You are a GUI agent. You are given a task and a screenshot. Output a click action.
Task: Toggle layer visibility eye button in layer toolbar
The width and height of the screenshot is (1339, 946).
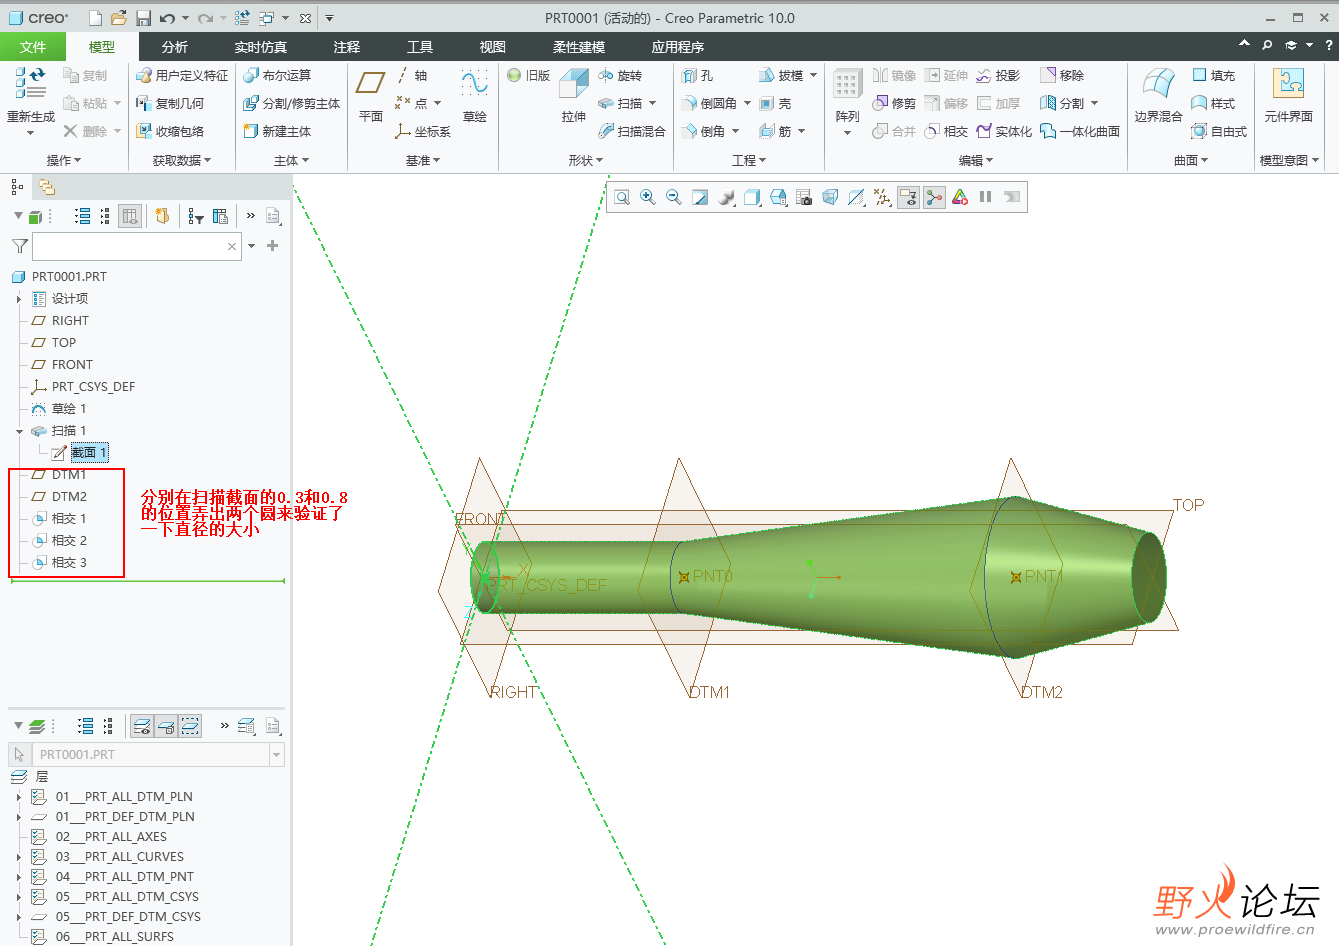tap(143, 726)
